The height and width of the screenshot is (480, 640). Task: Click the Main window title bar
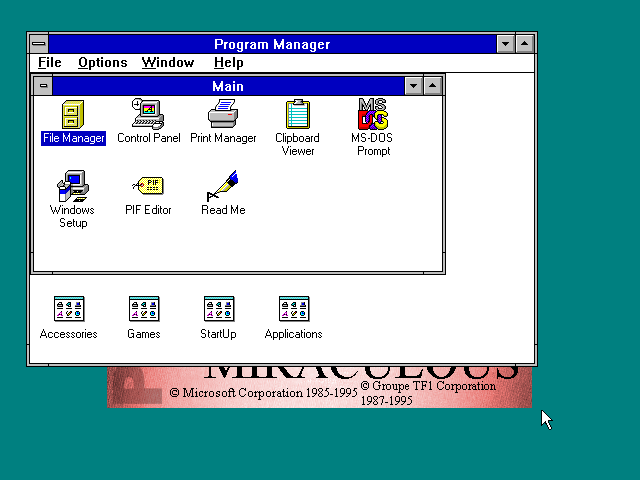pyautogui.click(x=228, y=86)
